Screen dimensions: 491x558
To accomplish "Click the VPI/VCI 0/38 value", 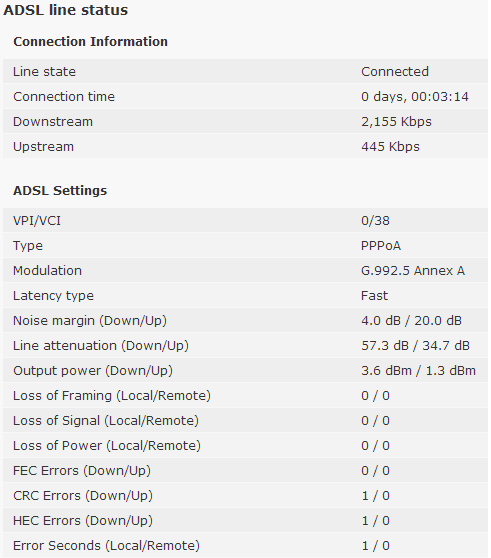I will (375, 221).
